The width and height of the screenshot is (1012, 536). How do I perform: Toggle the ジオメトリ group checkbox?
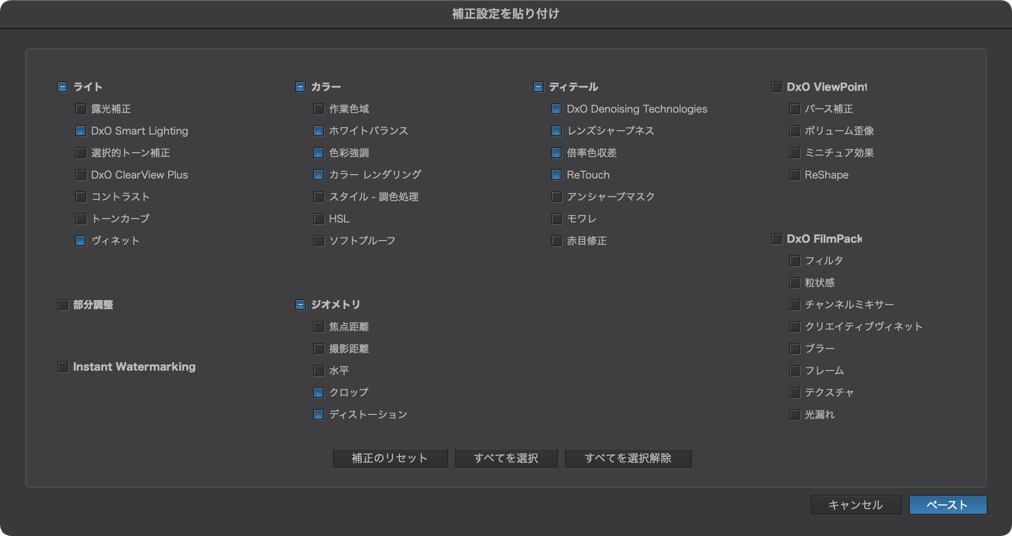[x=300, y=305]
